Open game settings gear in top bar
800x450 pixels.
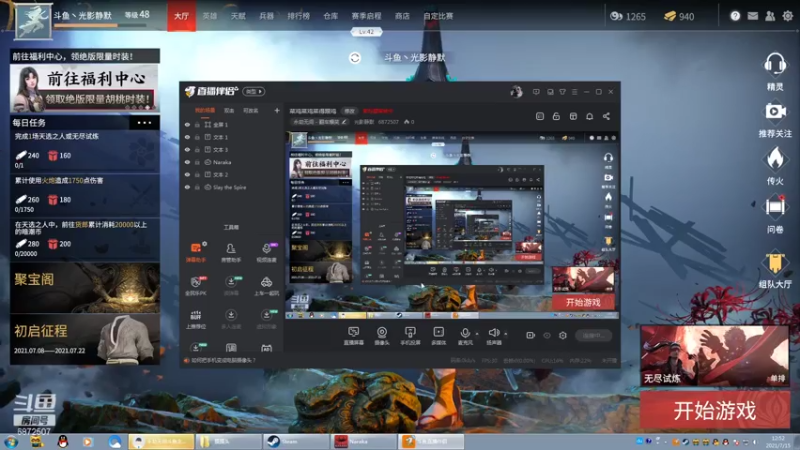(x=787, y=16)
